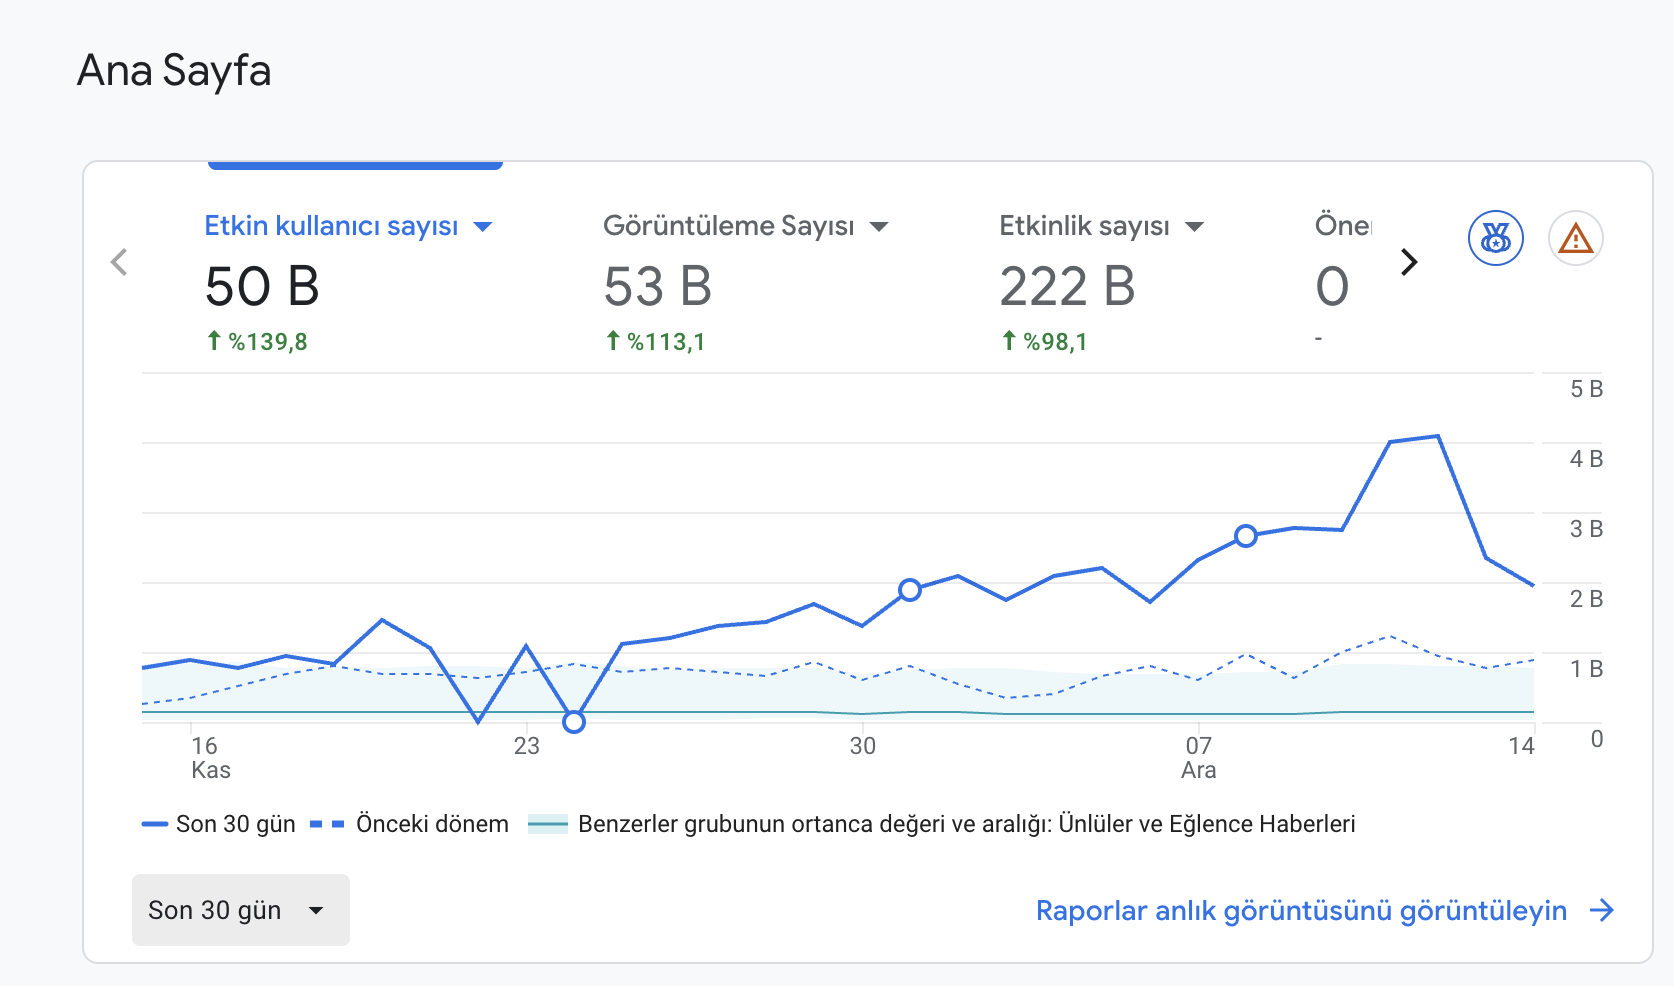The height and width of the screenshot is (986, 1674).
Task: Click the Ana Sayfa page heading
Action: pyautogui.click(x=174, y=71)
